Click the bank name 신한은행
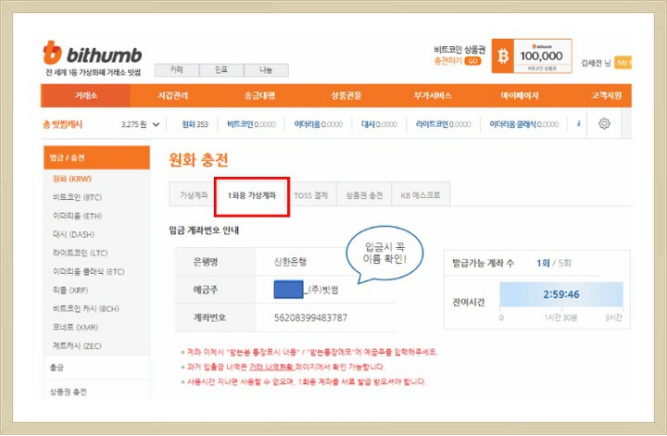Screen dimensions: 667x436 (x=290, y=262)
